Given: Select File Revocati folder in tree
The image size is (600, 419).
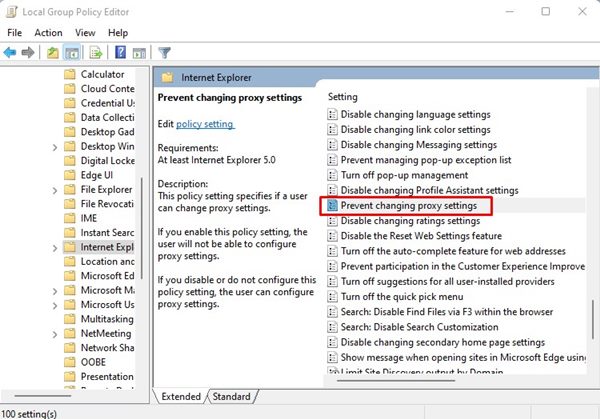Looking at the screenshot, I should 99,204.
